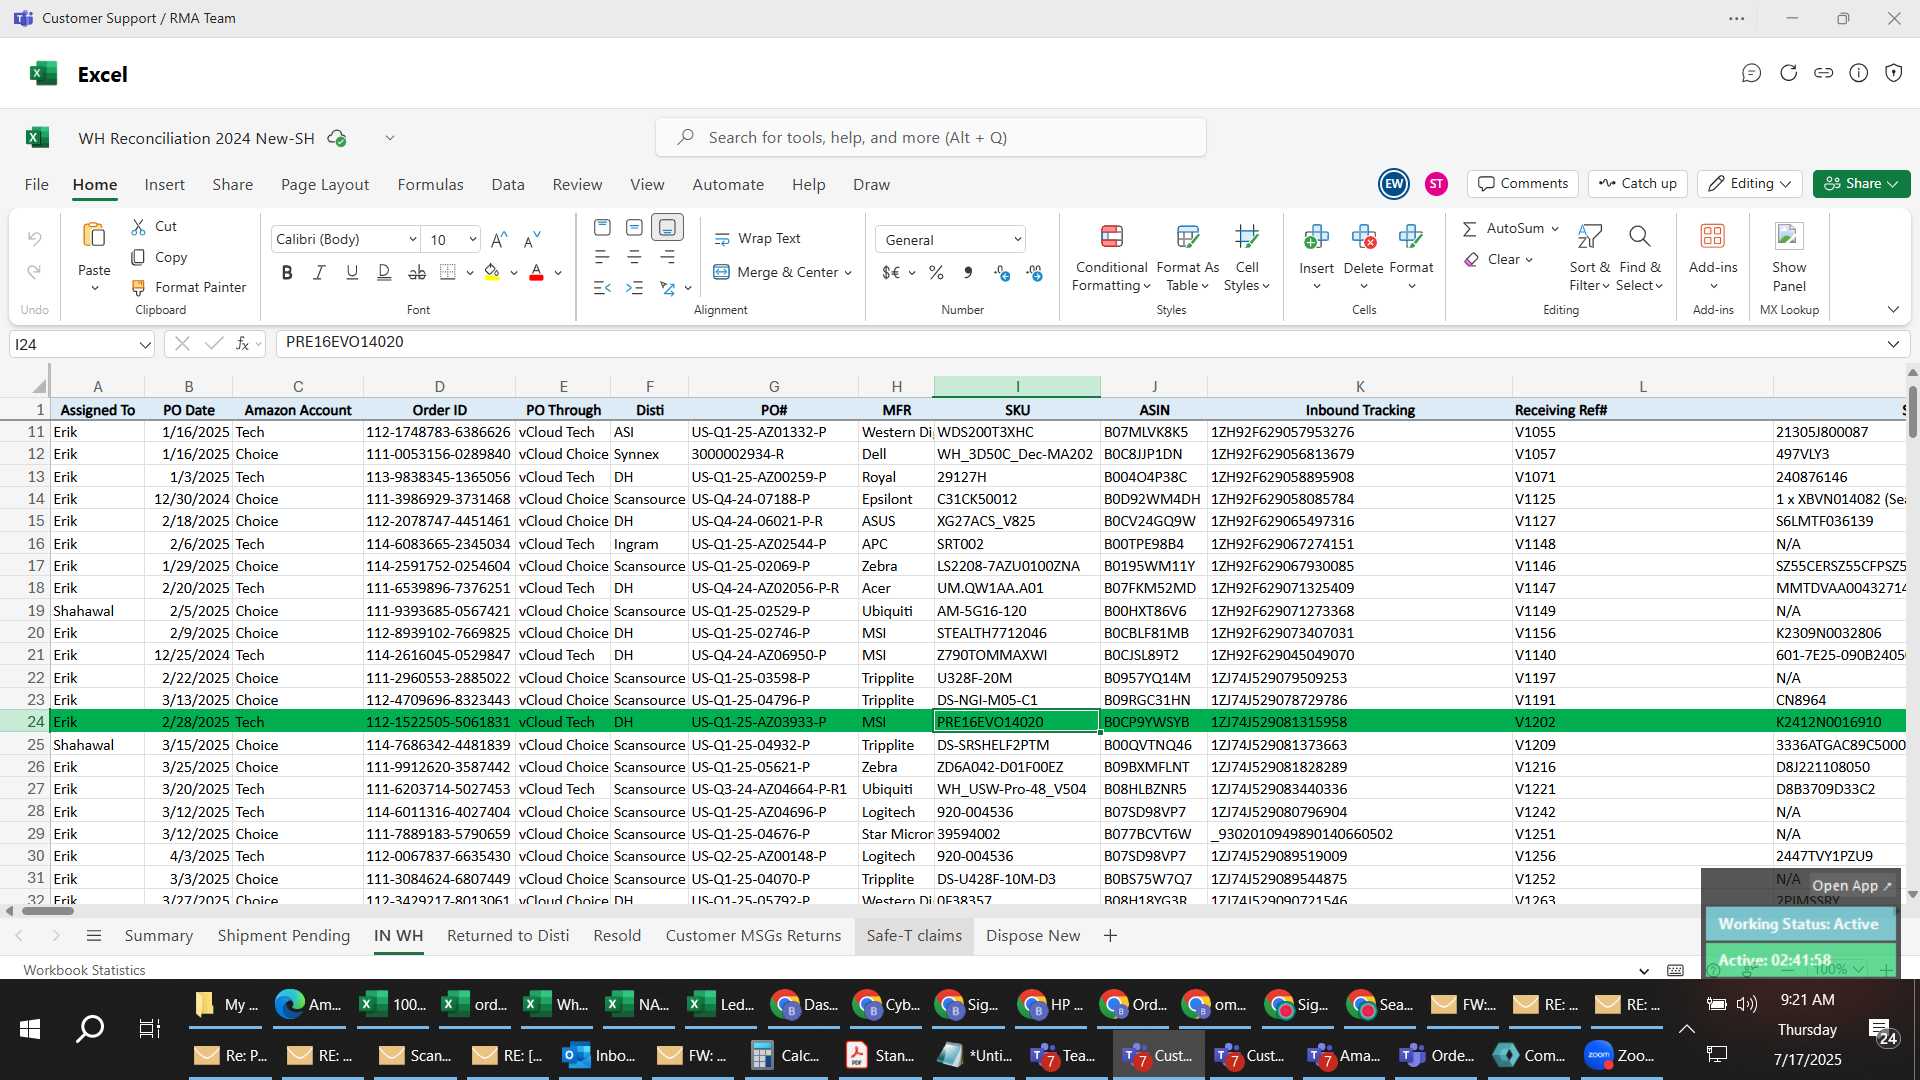1920x1080 pixels.
Task: Open the General number format dropdown
Action: click(x=1017, y=239)
